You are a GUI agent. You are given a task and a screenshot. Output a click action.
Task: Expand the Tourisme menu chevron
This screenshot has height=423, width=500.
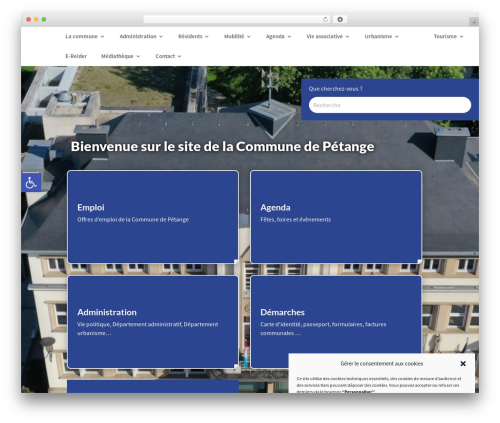[461, 37]
